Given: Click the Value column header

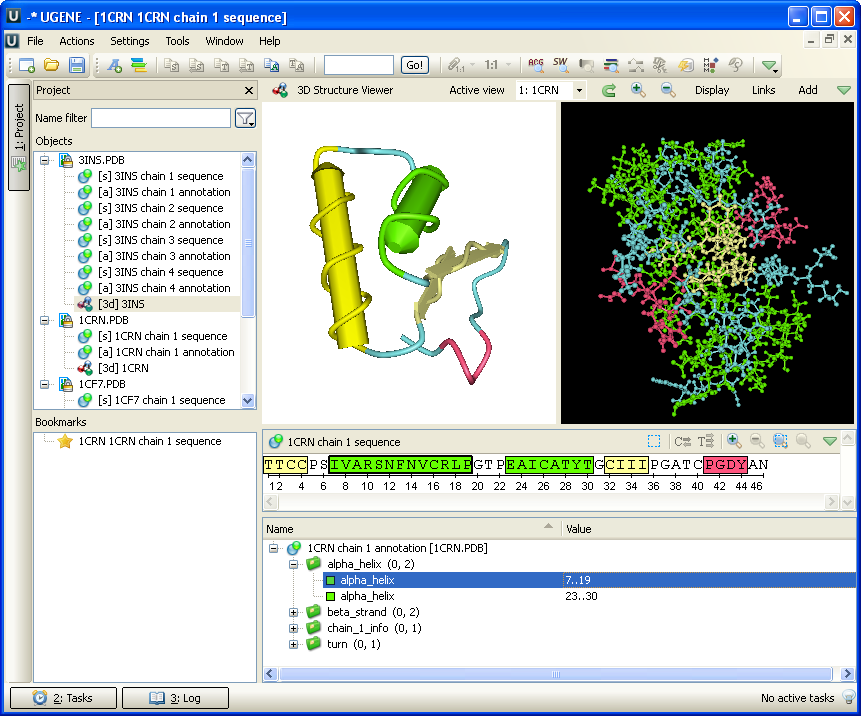Looking at the screenshot, I should [x=708, y=529].
